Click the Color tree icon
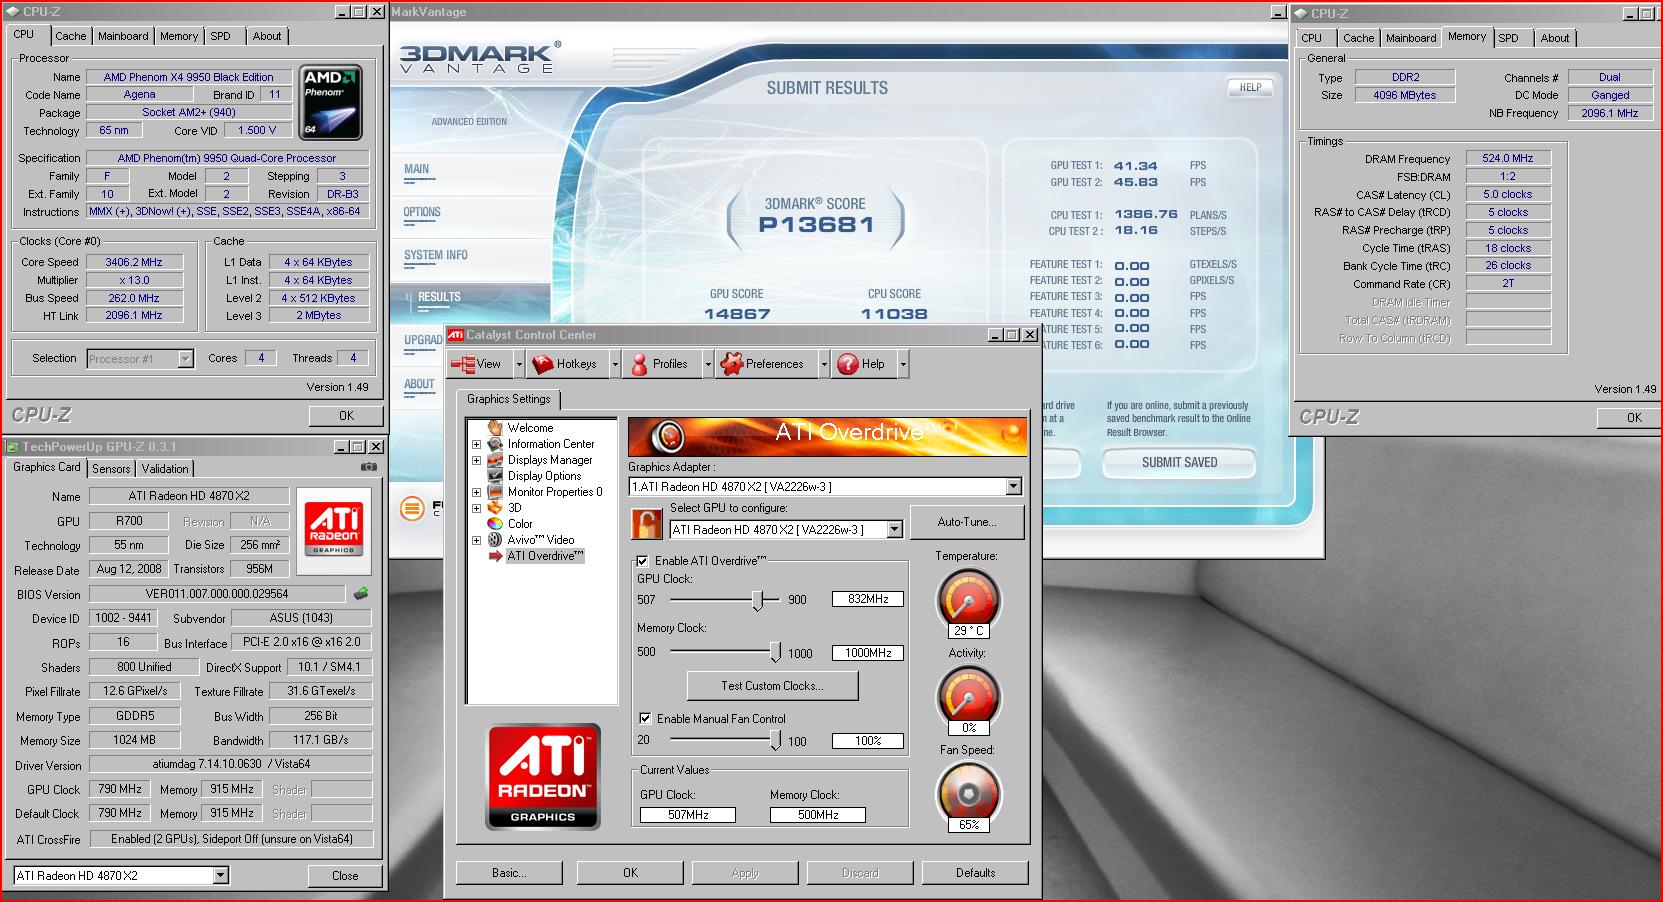The height and width of the screenshot is (902, 1663). point(494,524)
